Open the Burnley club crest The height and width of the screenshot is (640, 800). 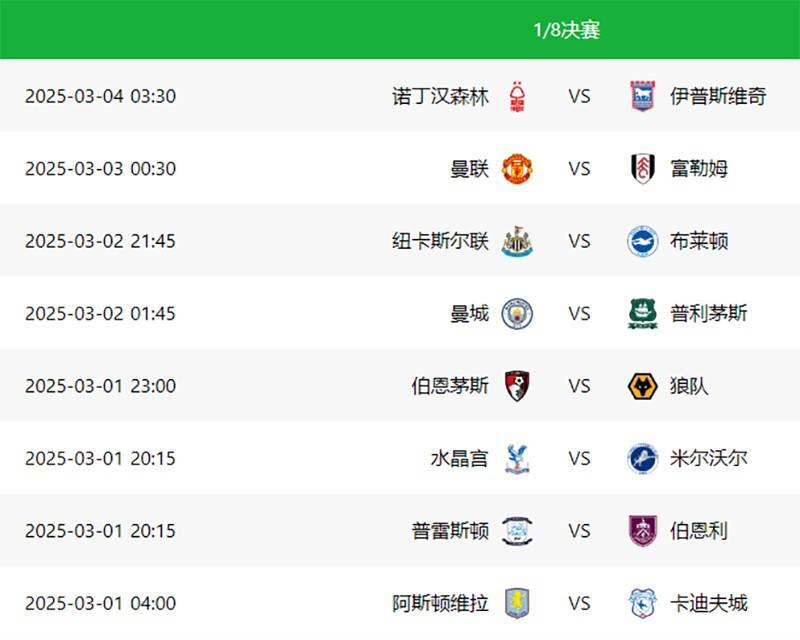(642, 531)
